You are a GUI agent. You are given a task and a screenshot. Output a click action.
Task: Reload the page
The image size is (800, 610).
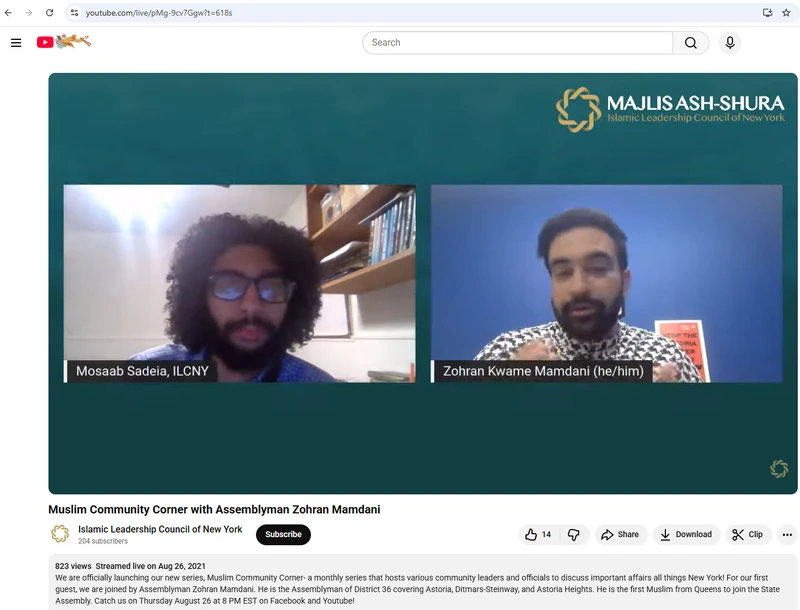(x=49, y=13)
